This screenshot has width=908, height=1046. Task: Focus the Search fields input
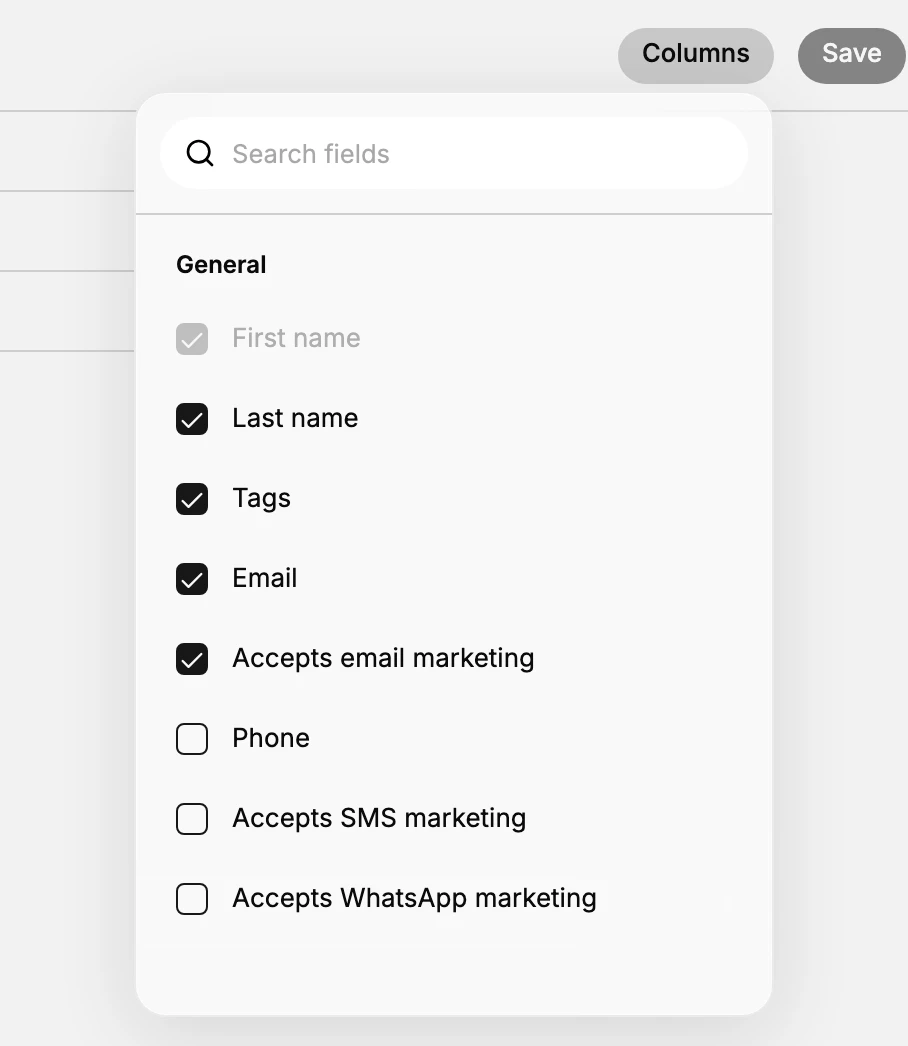[x=454, y=153]
